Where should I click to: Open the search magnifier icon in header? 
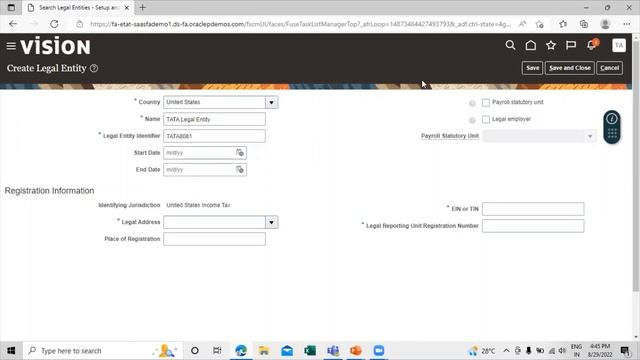click(510, 45)
